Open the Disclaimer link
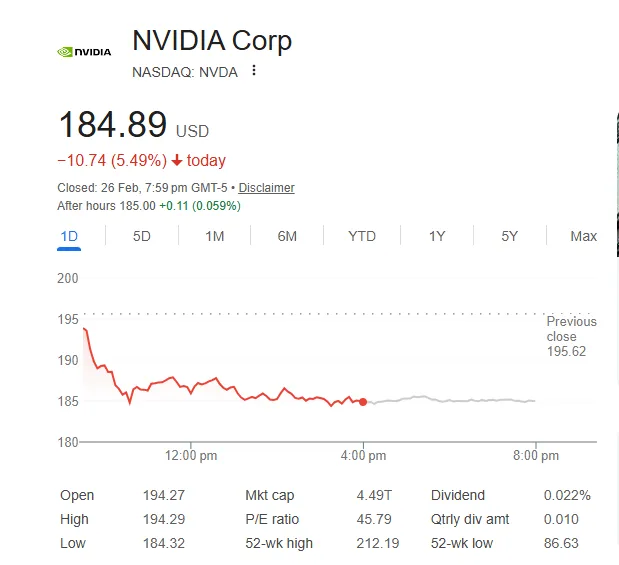 266,188
